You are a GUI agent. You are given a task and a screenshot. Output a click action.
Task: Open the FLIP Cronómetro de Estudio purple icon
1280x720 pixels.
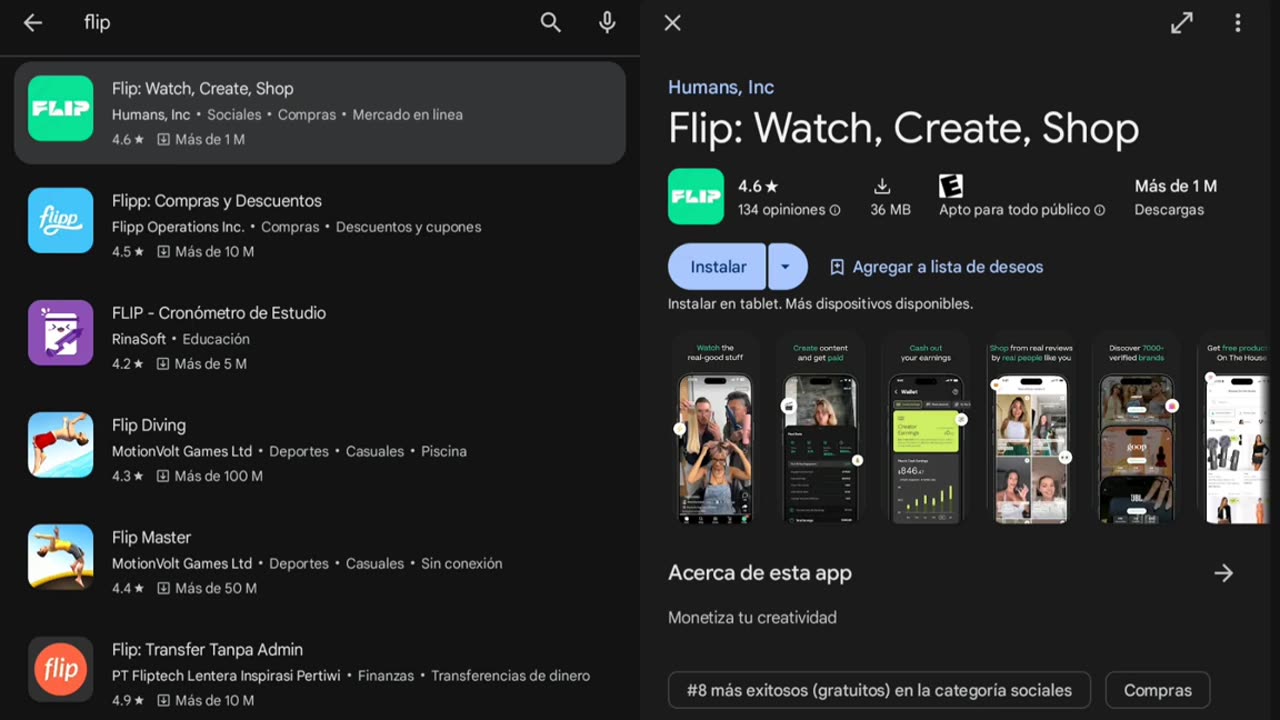[61, 332]
